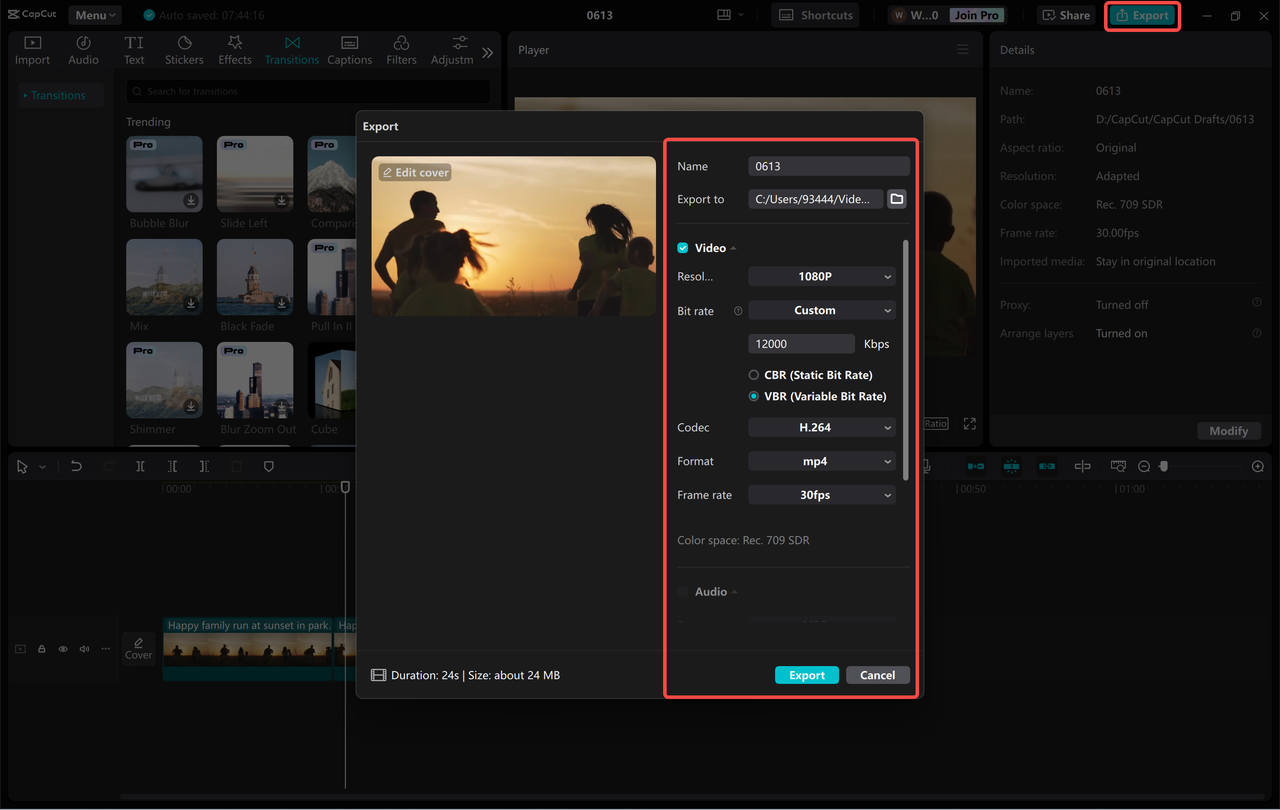Screen dimensions: 1280x810
Task: Click the Search for transitions field
Action: (308, 91)
